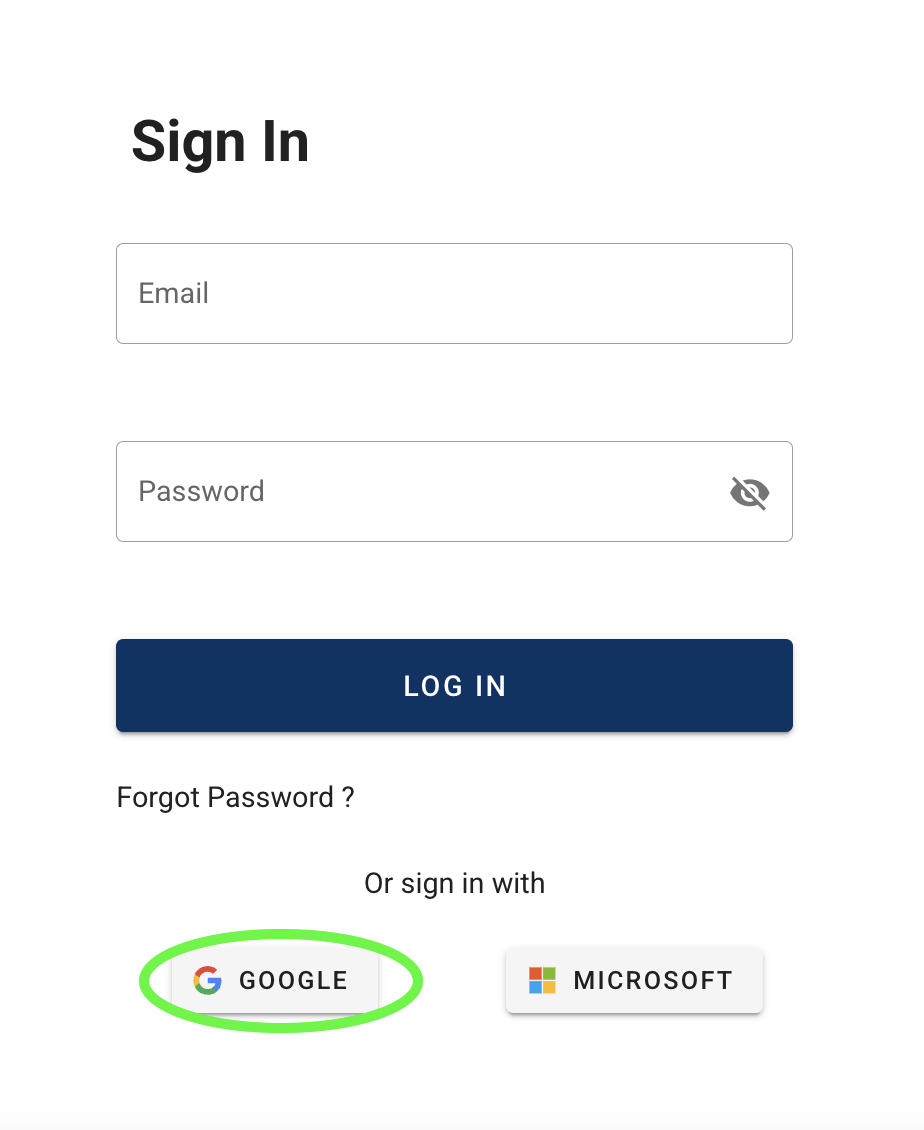Focus the Email input field

click(x=454, y=293)
